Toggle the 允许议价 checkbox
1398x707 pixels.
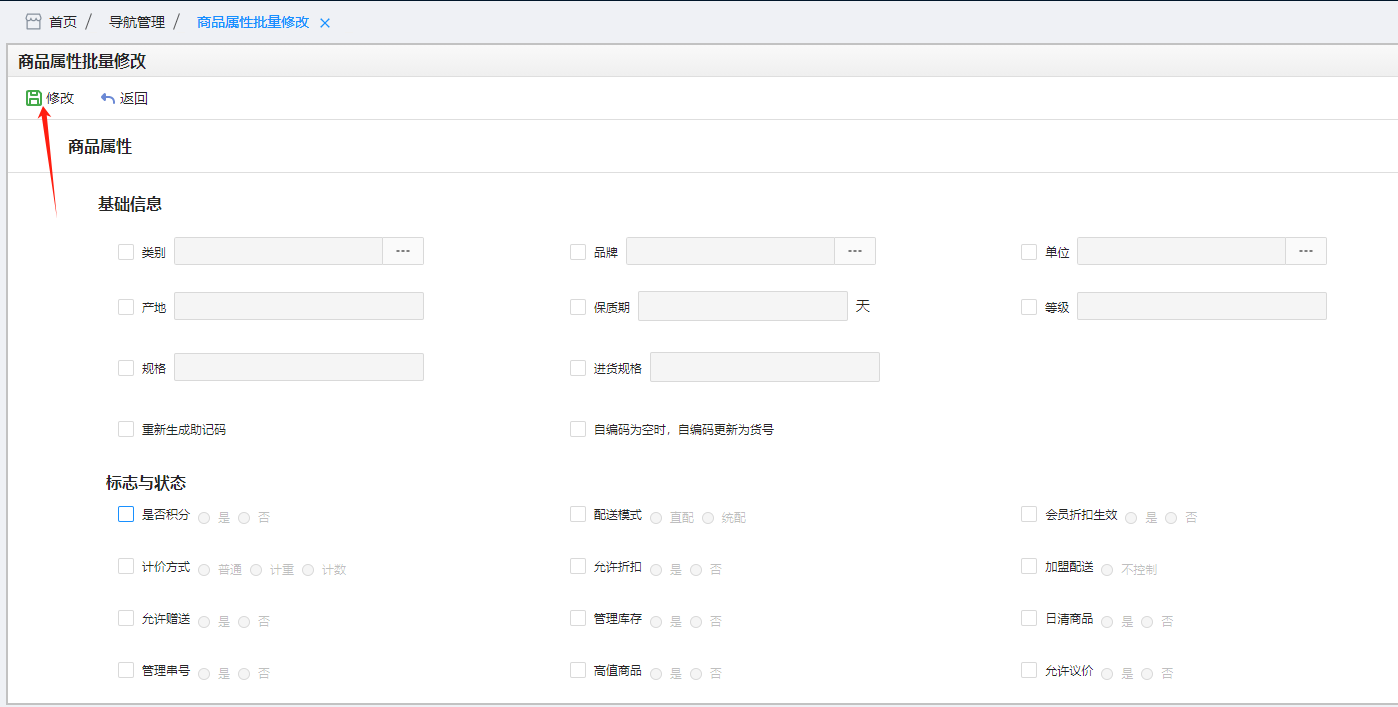[x=1029, y=670]
